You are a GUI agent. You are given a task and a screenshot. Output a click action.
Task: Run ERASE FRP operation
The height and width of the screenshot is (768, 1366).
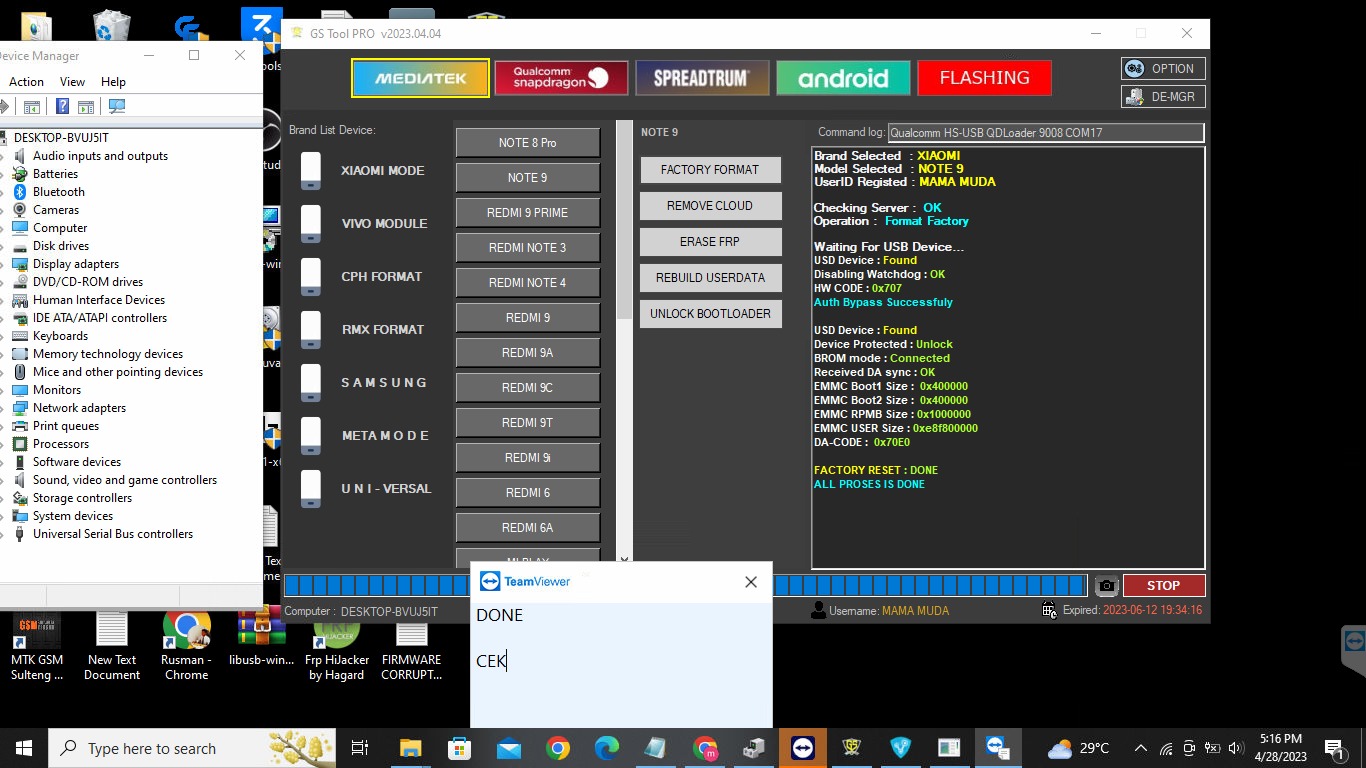710,242
